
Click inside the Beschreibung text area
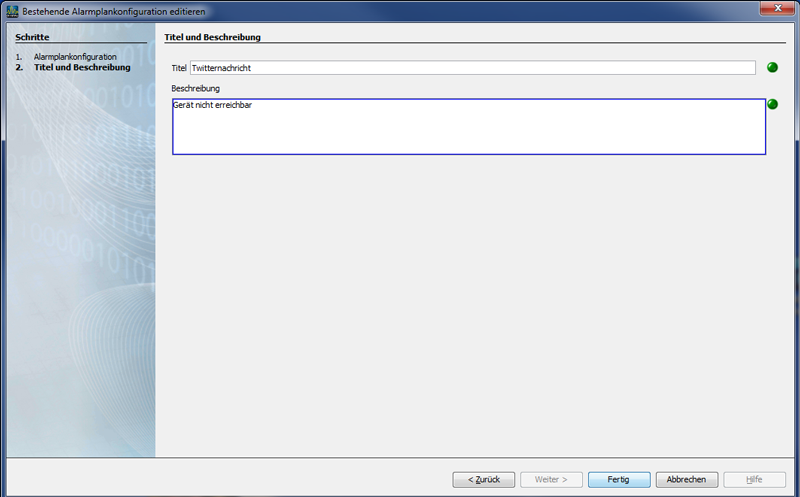click(x=469, y=127)
